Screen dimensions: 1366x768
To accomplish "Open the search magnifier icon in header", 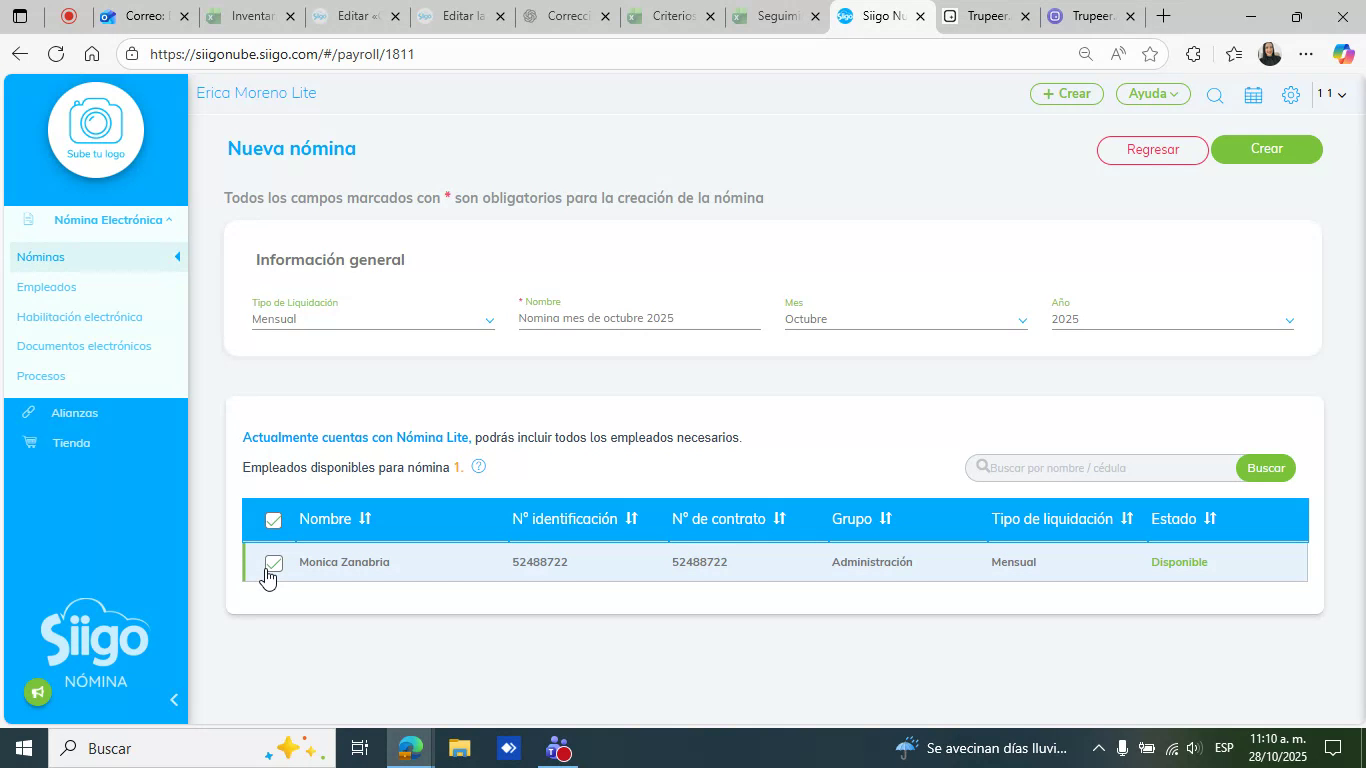I will coord(1214,95).
